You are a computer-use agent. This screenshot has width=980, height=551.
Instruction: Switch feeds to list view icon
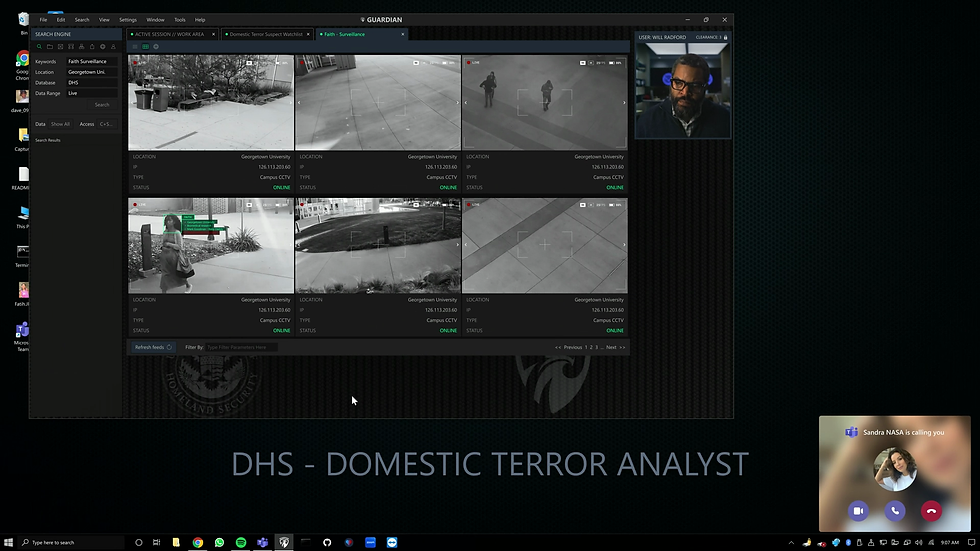pos(135,47)
